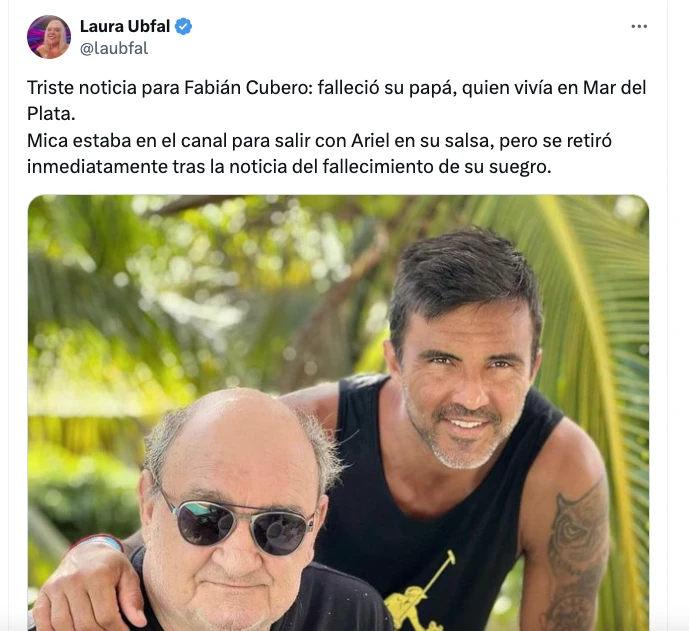Open Laura Ubfal's profile avatar
This screenshot has height=631, width=689.
[49, 37]
